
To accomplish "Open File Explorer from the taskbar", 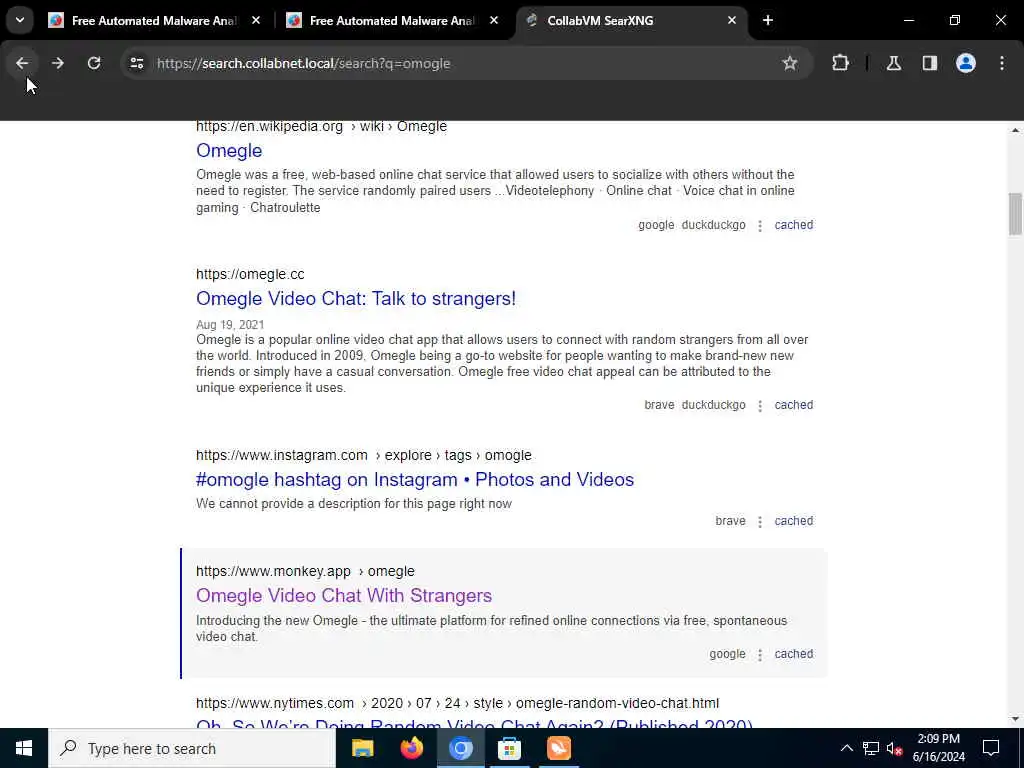I will point(362,748).
